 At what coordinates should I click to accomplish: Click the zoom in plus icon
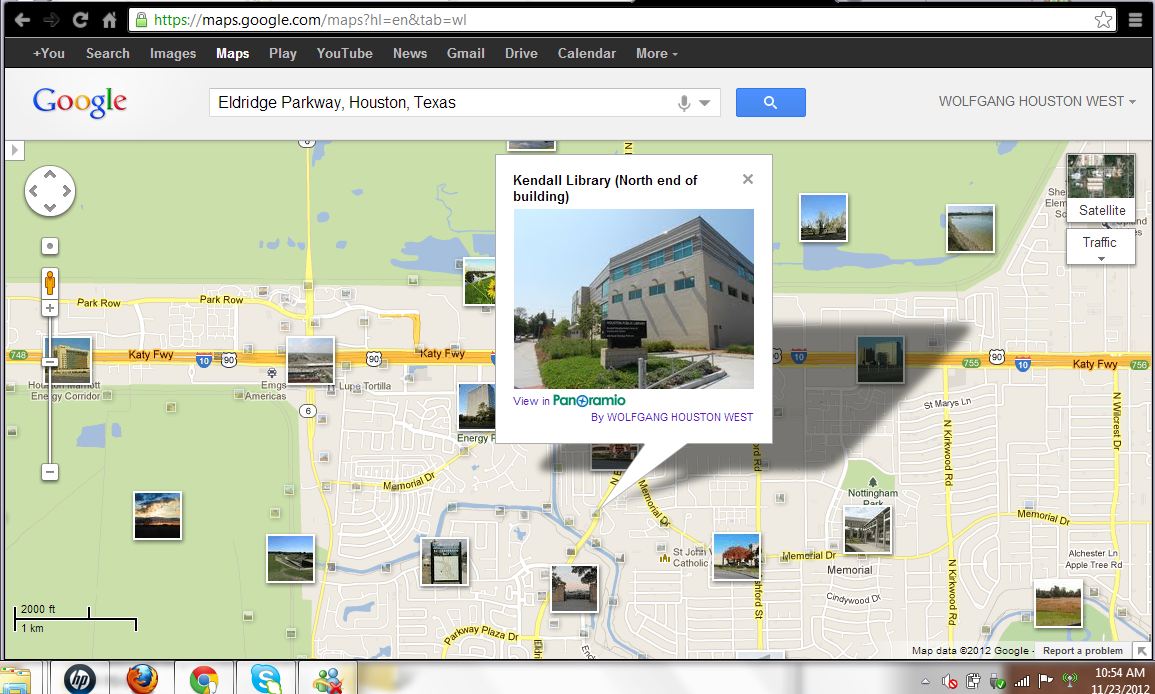pyautogui.click(x=50, y=306)
